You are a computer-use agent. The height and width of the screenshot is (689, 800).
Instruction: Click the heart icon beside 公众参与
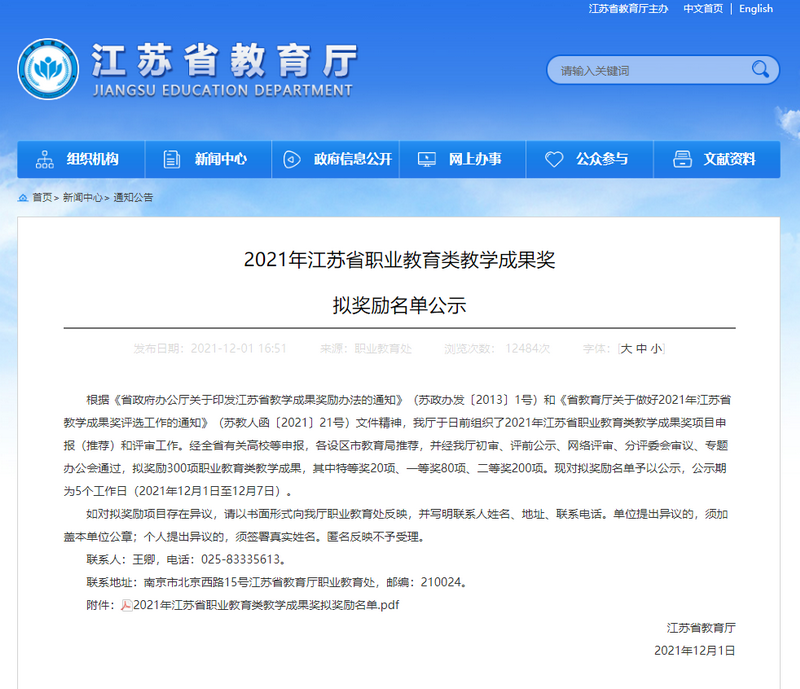(x=555, y=158)
